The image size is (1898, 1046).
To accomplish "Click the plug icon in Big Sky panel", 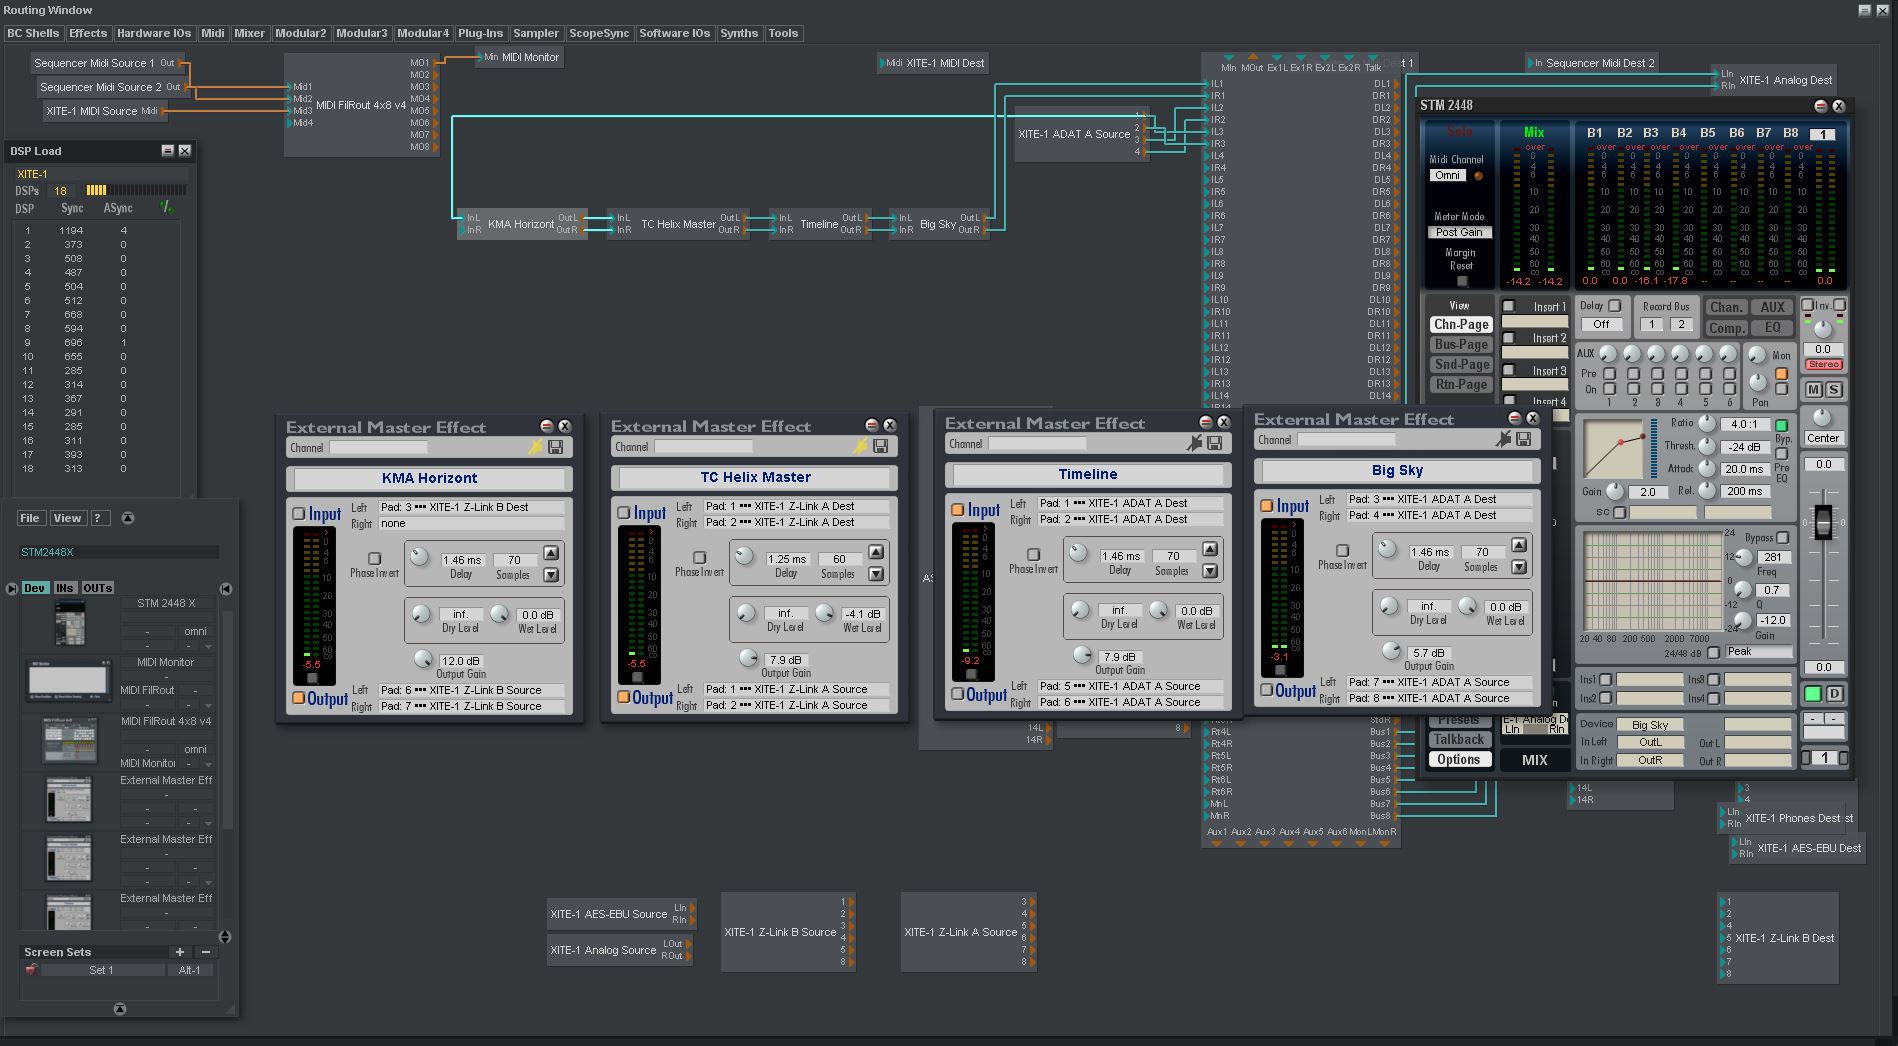I will (x=1503, y=439).
